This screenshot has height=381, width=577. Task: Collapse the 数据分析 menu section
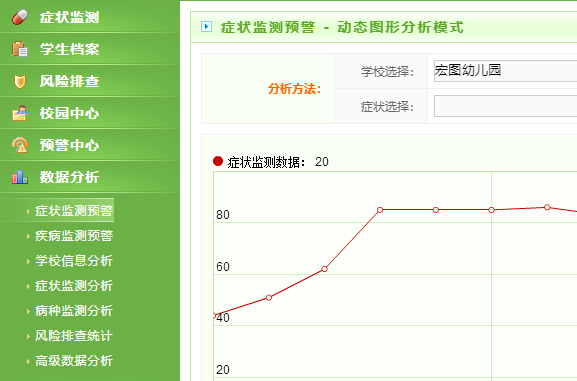(x=90, y=177)
